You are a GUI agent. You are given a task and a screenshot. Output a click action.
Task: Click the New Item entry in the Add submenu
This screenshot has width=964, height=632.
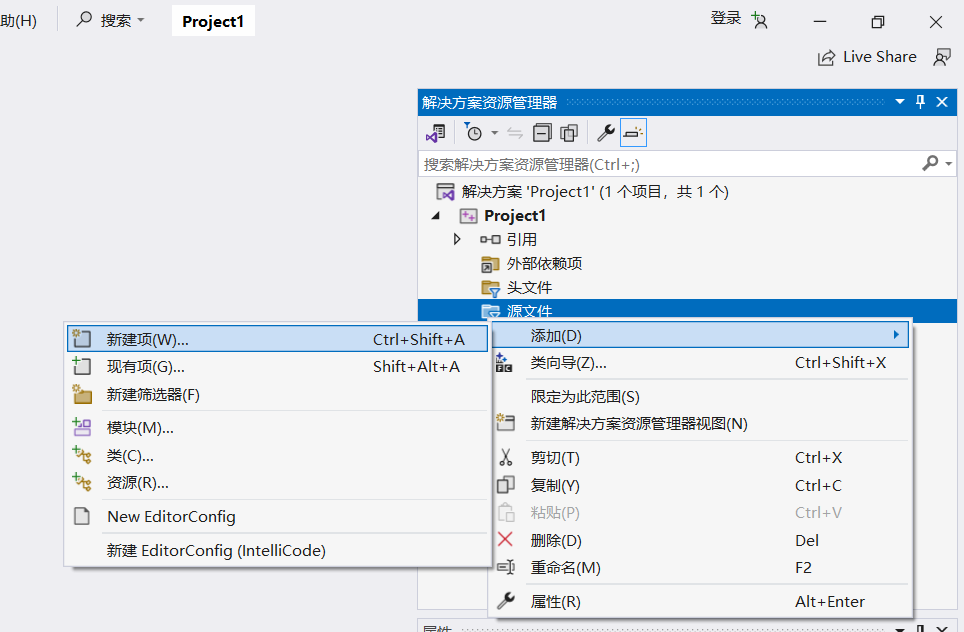277,339
